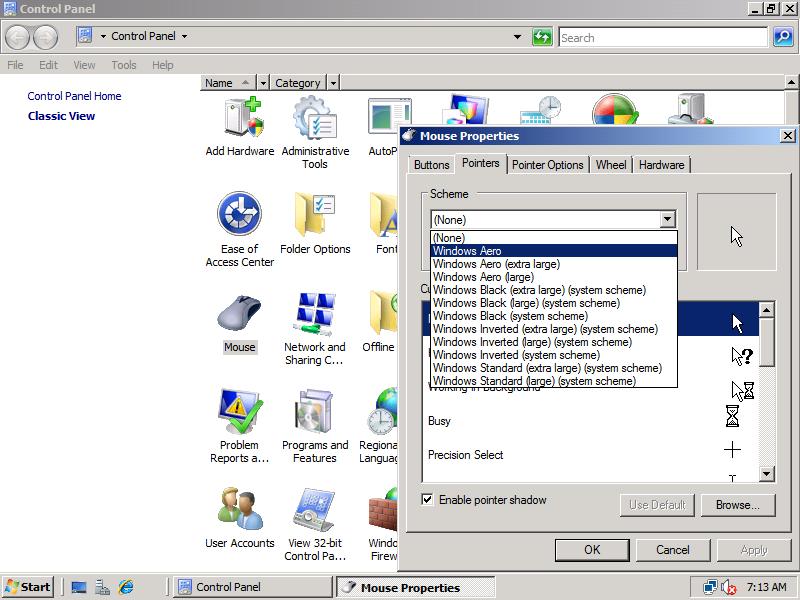Viewport: 800px width, 600px height.
Task: Open Control Panel Home link
Action: [74, 96]
